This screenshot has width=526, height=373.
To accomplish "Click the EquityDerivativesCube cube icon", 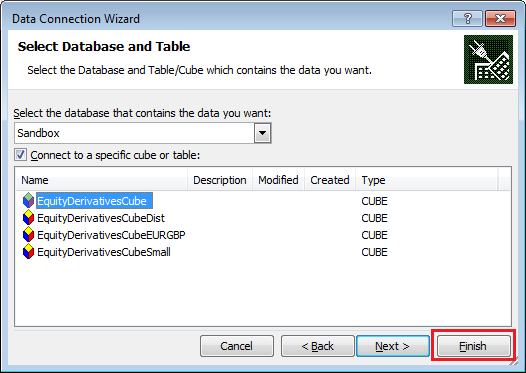I will pos(29,201).
